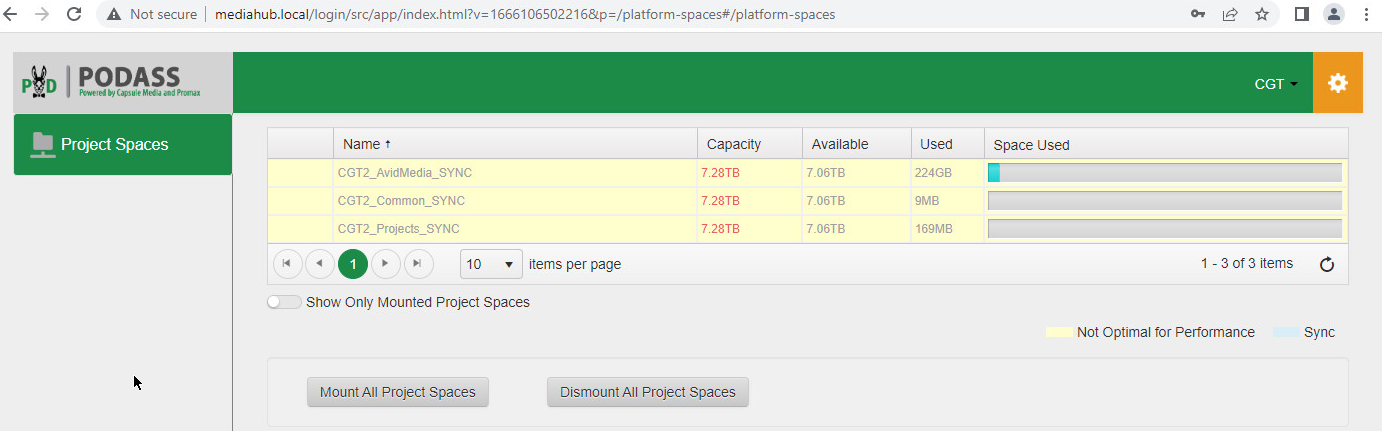Open the orange settings gear
This screenshot has height=431, width=1382.
[1337, 83]
